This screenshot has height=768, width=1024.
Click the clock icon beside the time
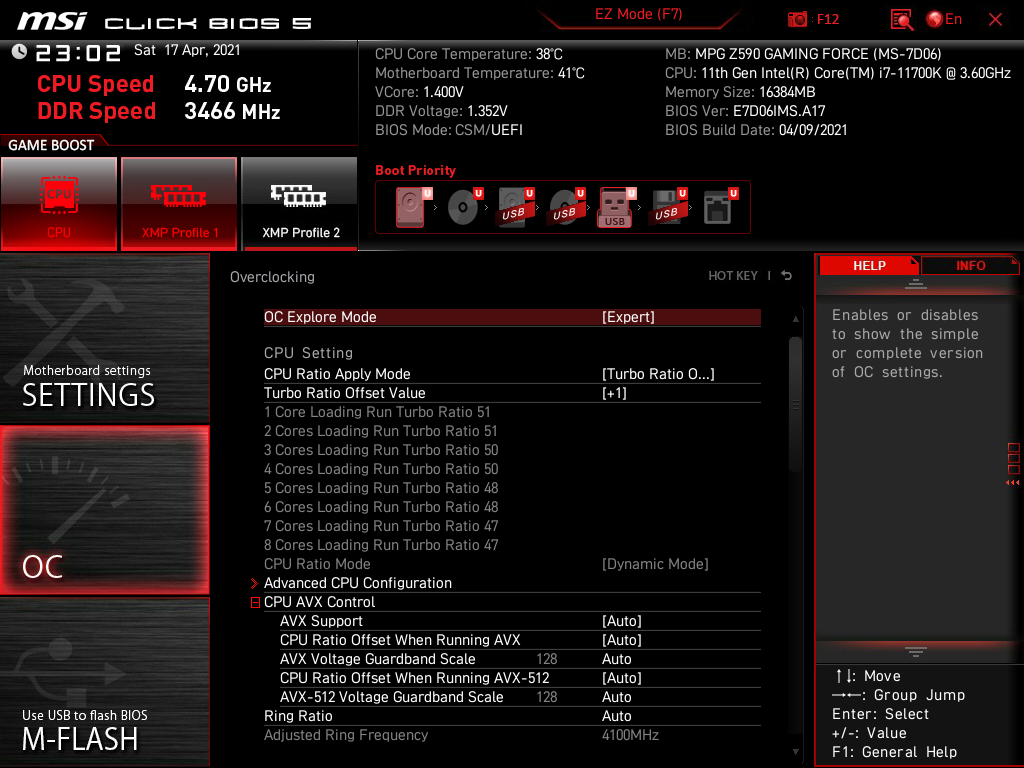(20, 52)
